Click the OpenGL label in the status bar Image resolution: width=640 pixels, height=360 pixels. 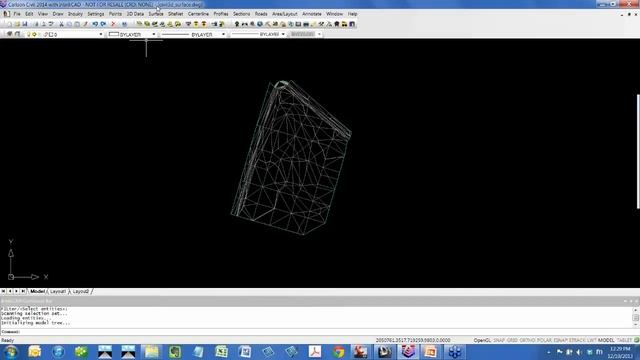(x=482, y=340)
